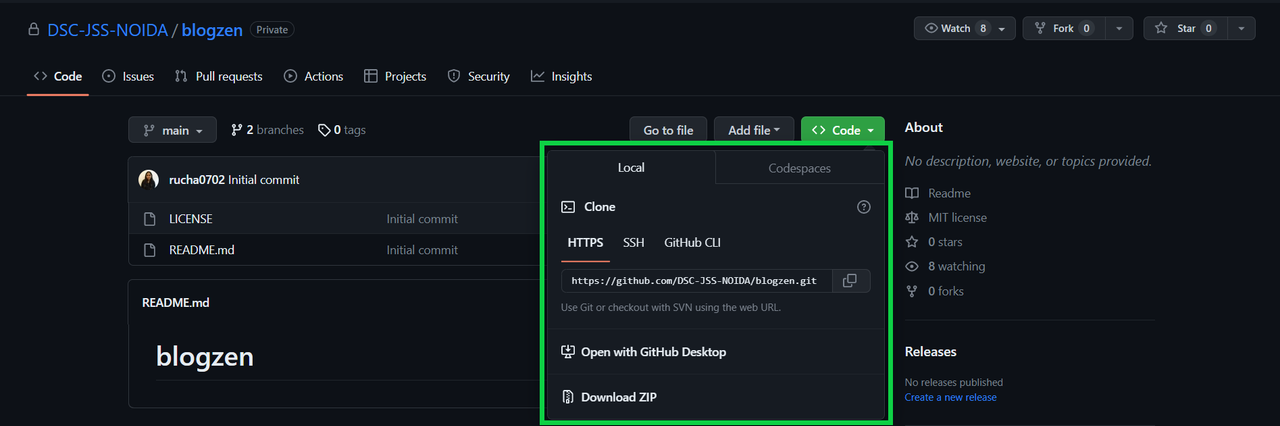Click the Go to file button
This screenshot has width=1280, height=426.
668,130
